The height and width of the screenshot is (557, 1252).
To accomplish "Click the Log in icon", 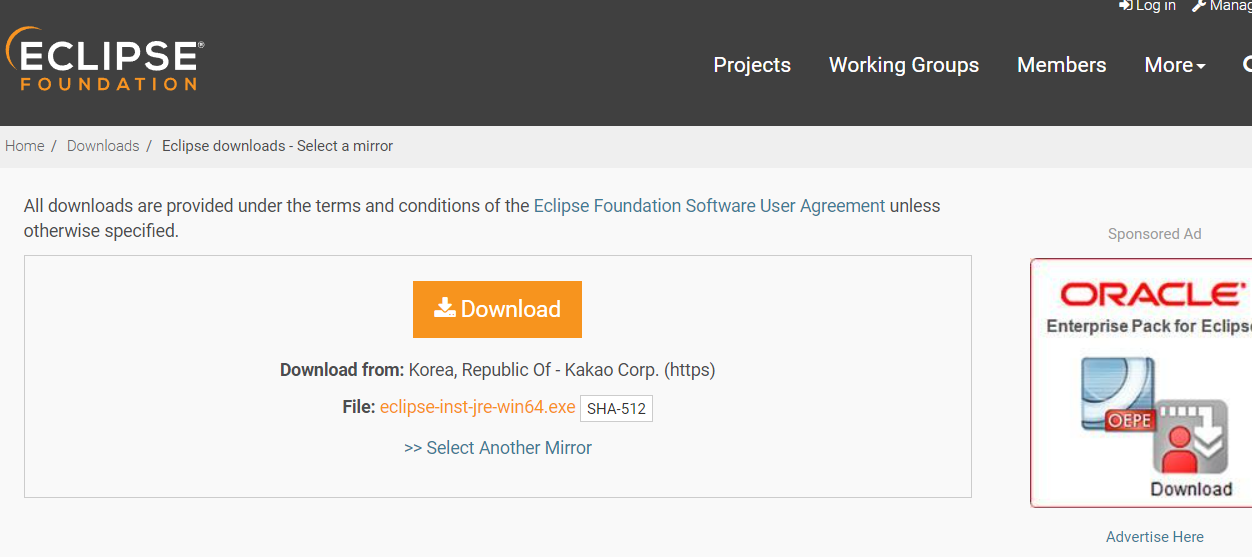I will [1126, 6].
